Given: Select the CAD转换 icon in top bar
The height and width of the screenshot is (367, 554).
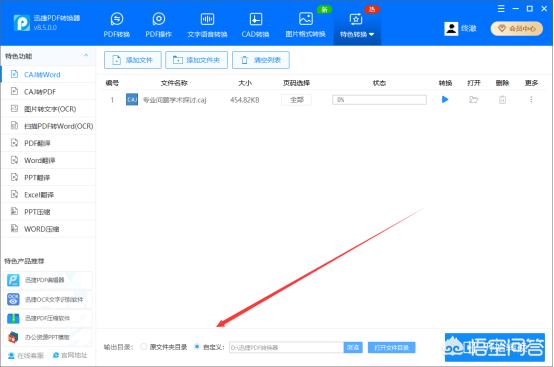Looking at the screenshot, I should pyautogui.click(x=255, y=19).
